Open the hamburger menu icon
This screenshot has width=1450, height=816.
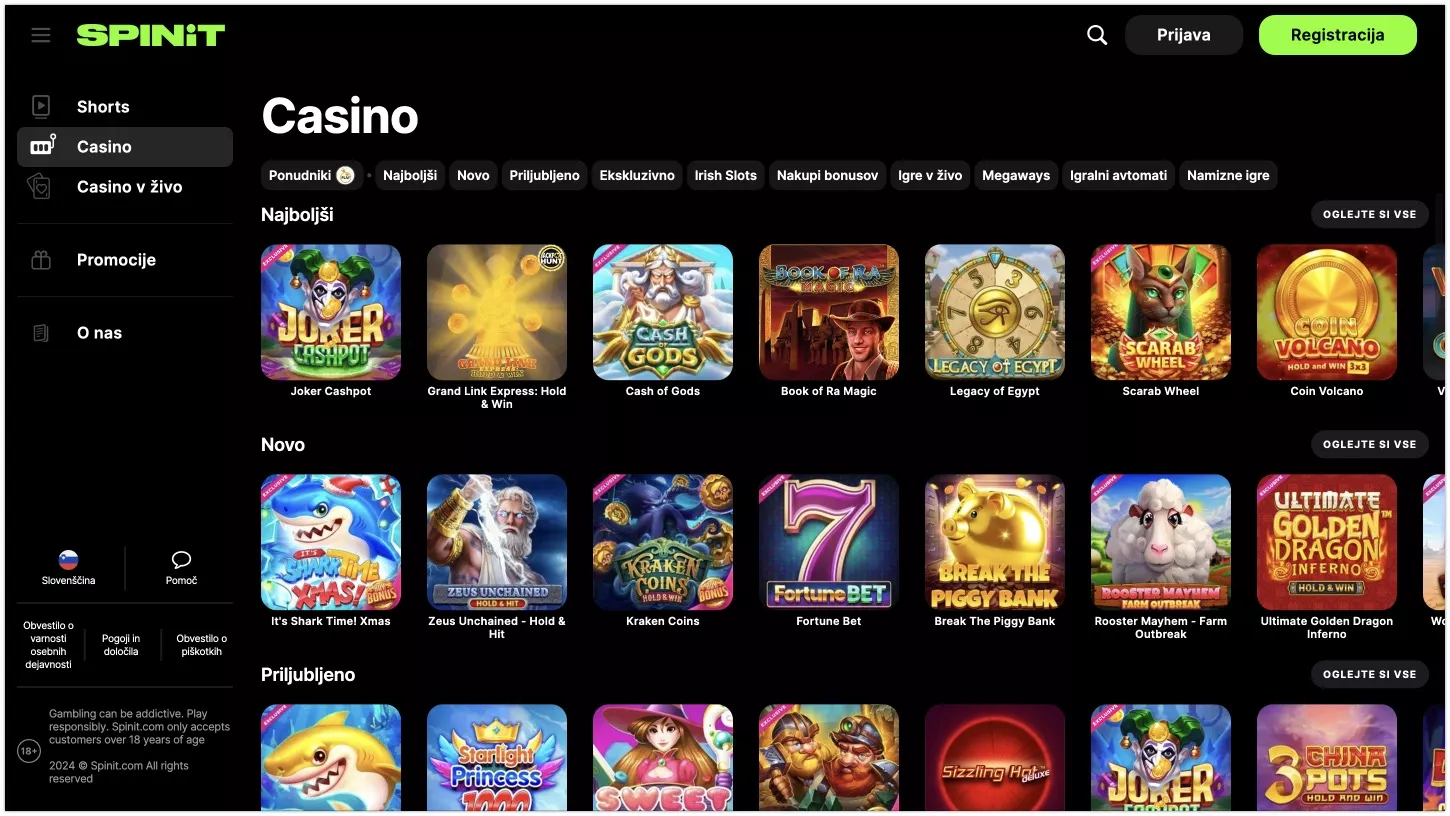(41, 35)
